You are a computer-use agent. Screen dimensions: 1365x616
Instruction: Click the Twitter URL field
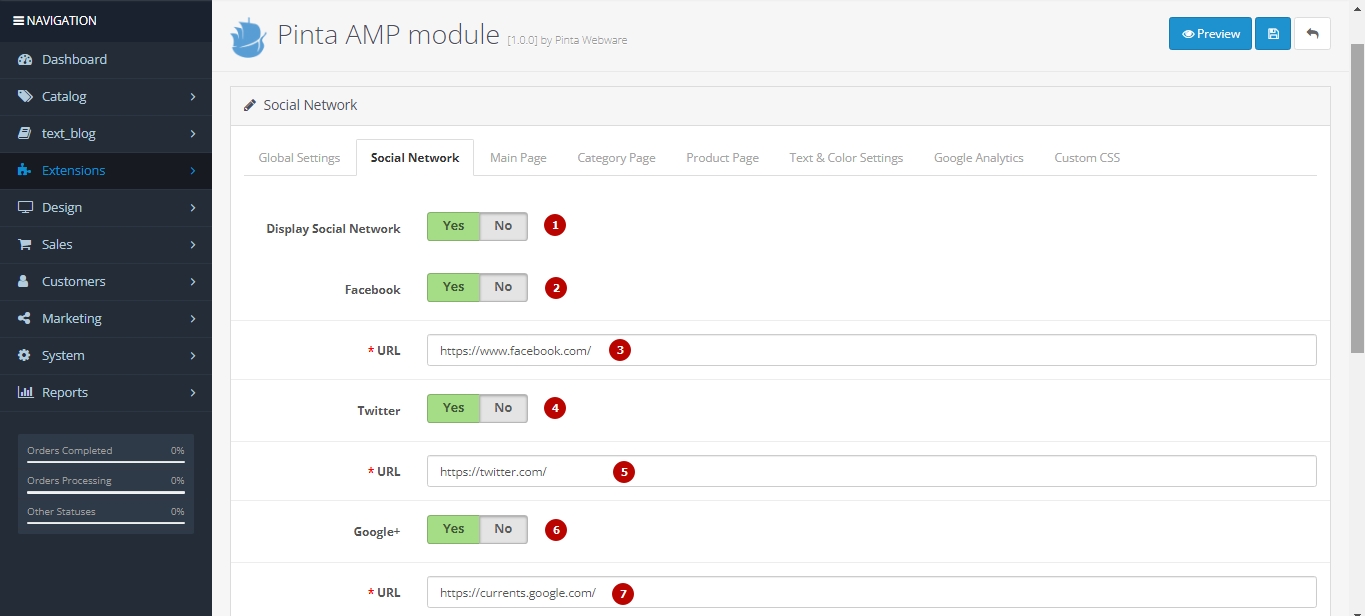click(871, 471)
